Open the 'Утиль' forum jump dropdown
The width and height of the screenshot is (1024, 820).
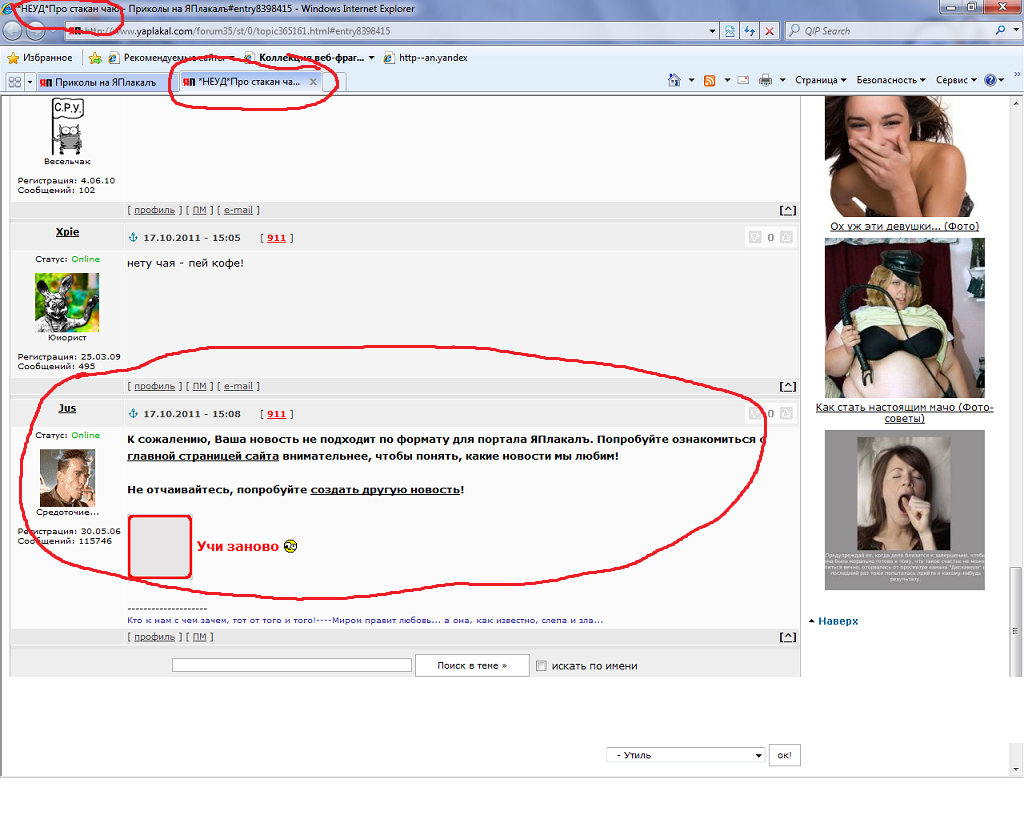coord(685,755)
